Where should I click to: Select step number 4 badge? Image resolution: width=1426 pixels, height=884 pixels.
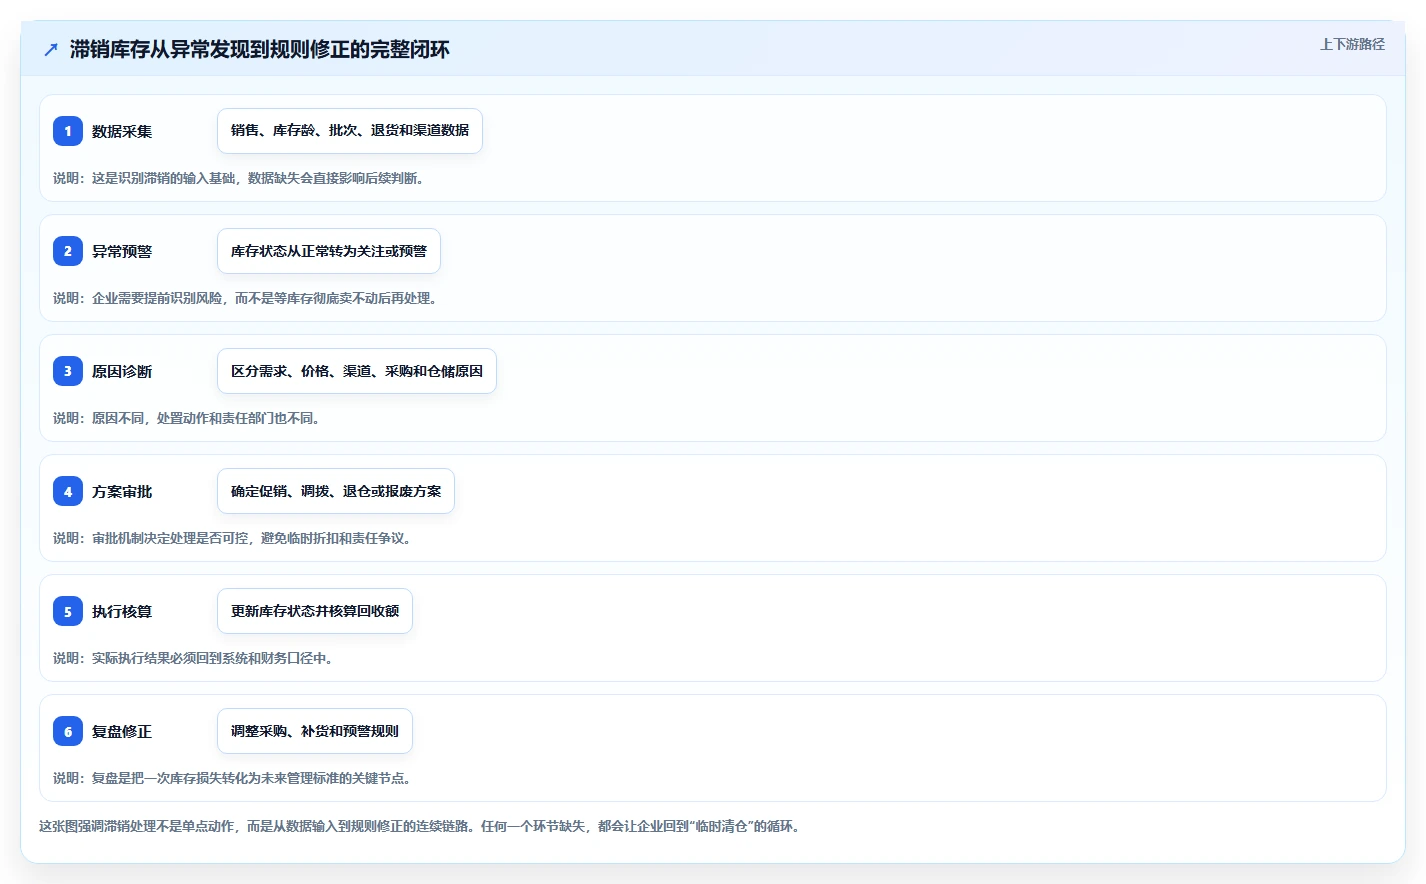tap(68, 491)
